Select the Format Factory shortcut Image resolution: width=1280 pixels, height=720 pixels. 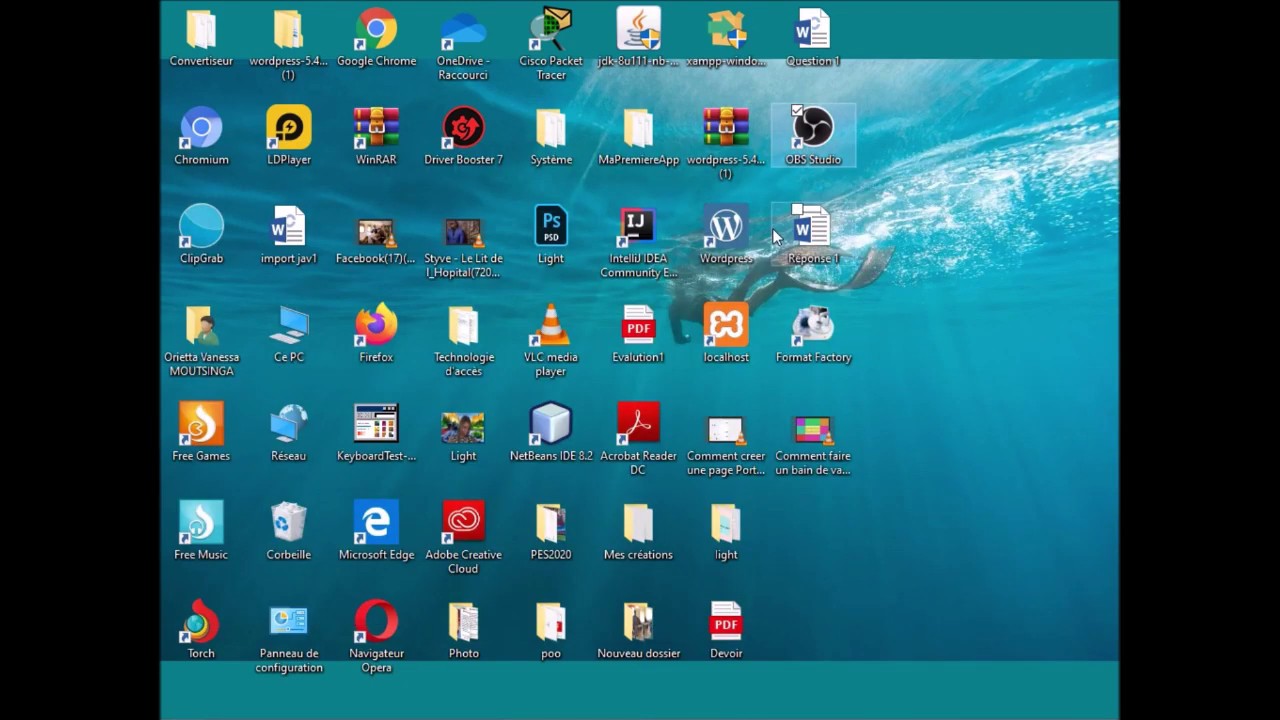click(813, 325)
